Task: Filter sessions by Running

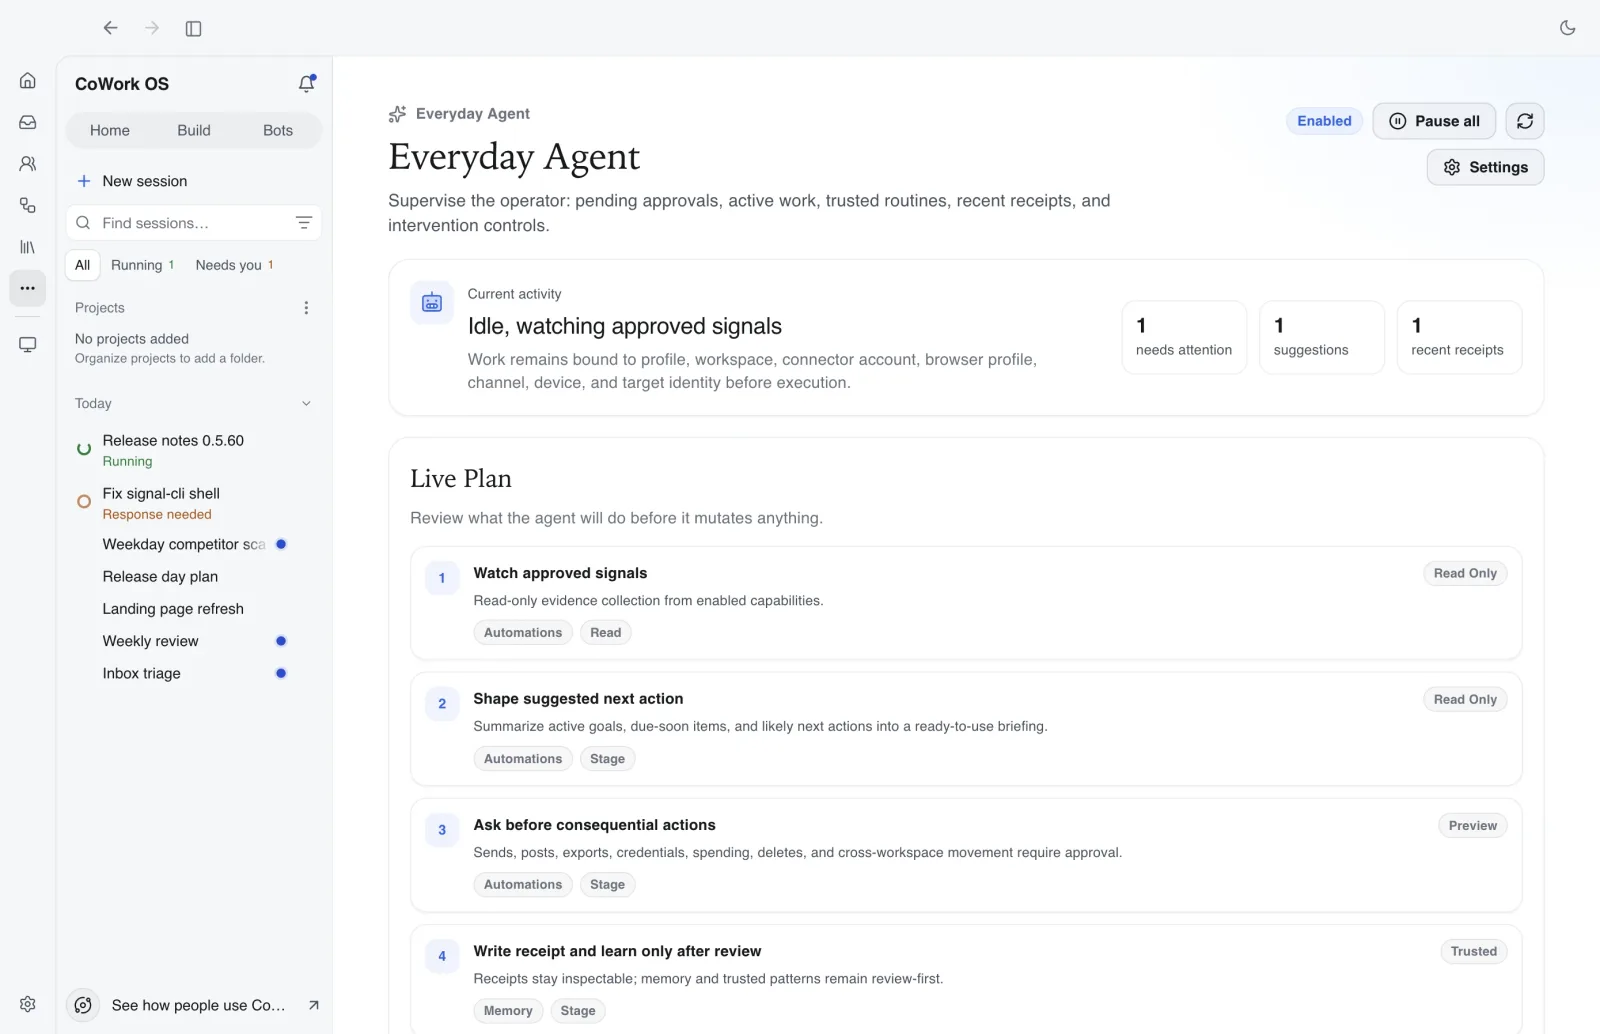Action: click(143, 265)
